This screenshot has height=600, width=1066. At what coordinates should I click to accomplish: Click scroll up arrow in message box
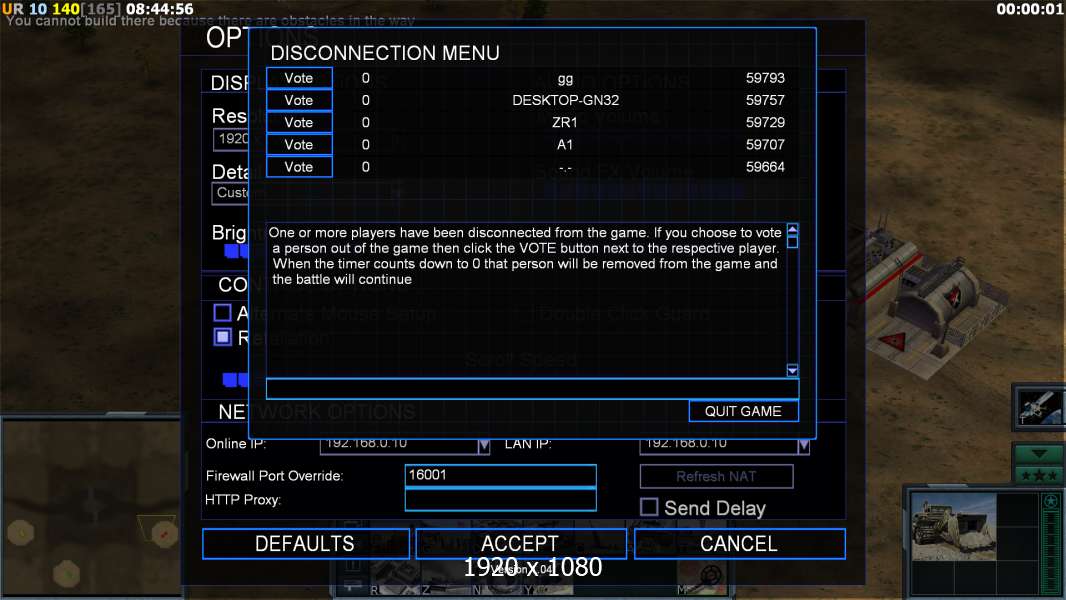pos(792,230)
